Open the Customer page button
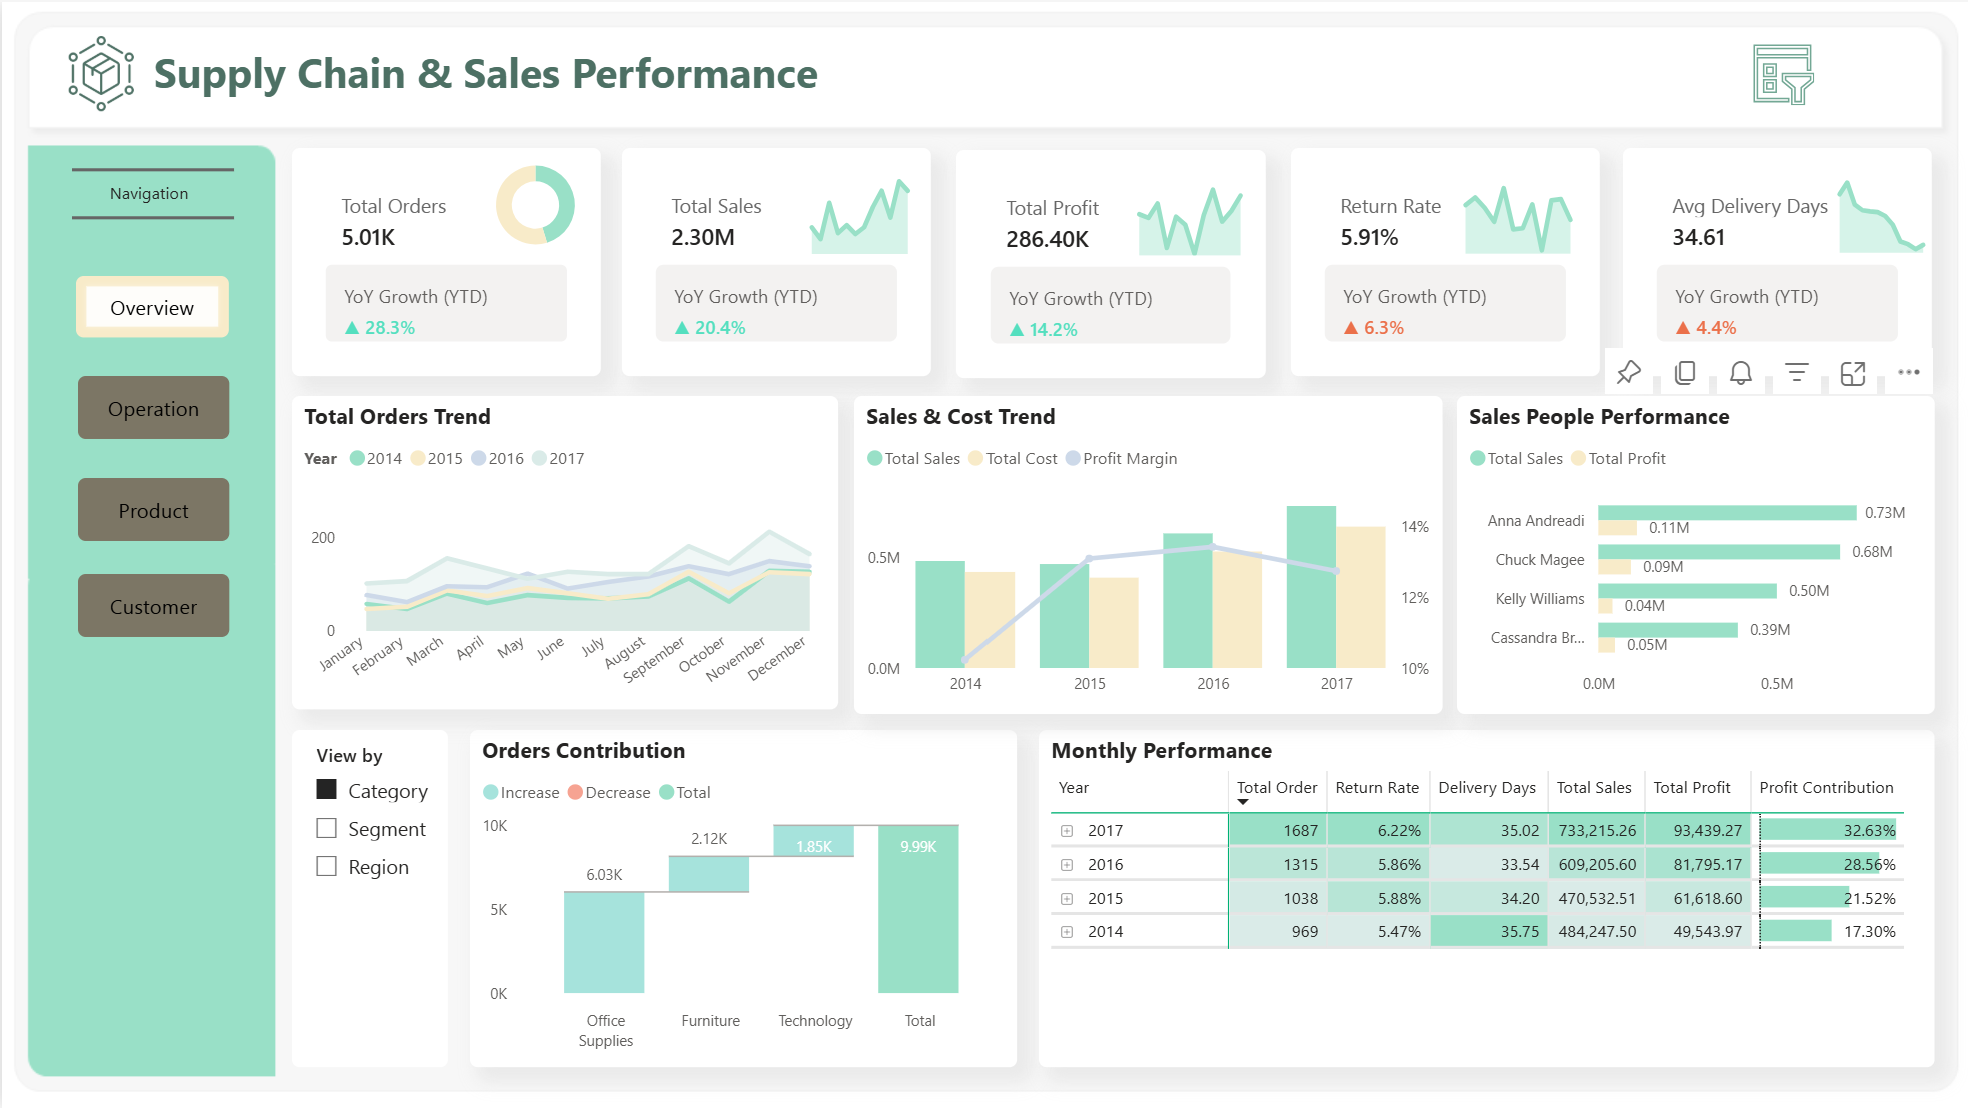The image size is (1968, 1108). click(153, 606)
